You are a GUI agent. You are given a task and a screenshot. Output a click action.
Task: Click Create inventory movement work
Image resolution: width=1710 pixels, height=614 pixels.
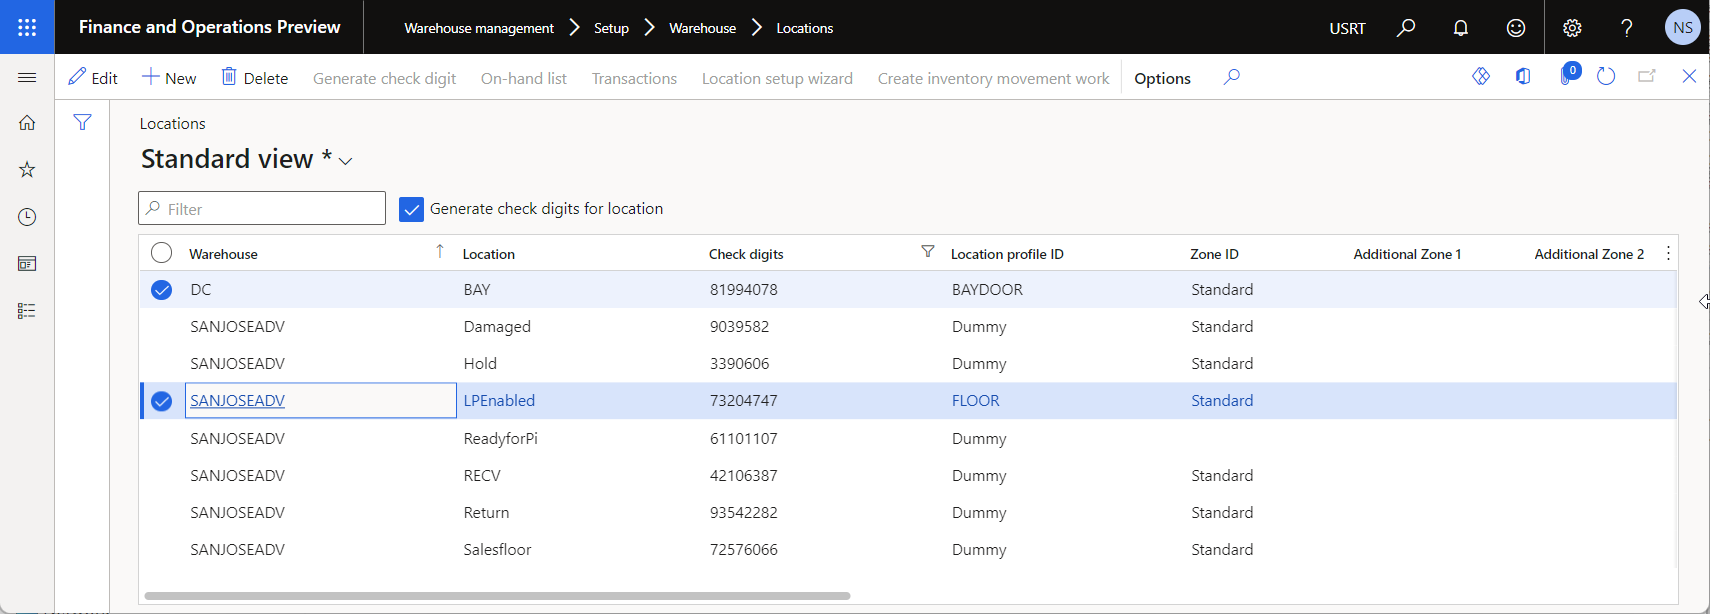point(994,78)
